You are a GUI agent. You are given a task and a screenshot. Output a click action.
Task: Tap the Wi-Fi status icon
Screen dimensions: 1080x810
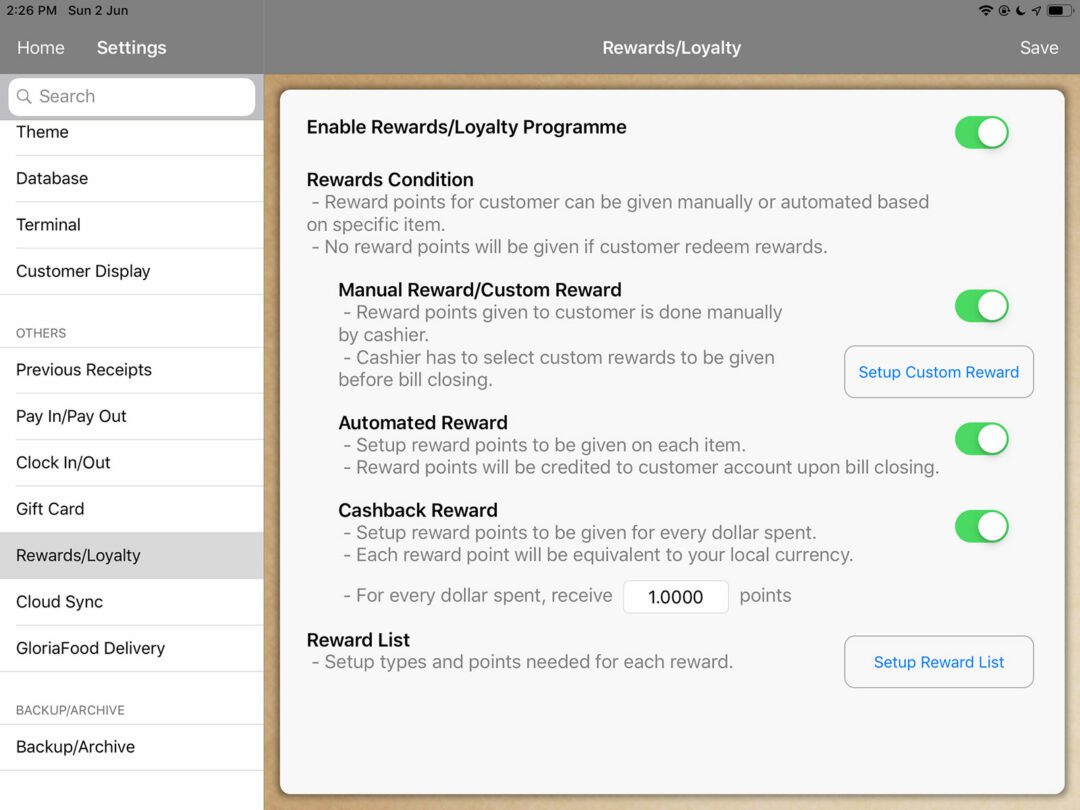point(986,10)
